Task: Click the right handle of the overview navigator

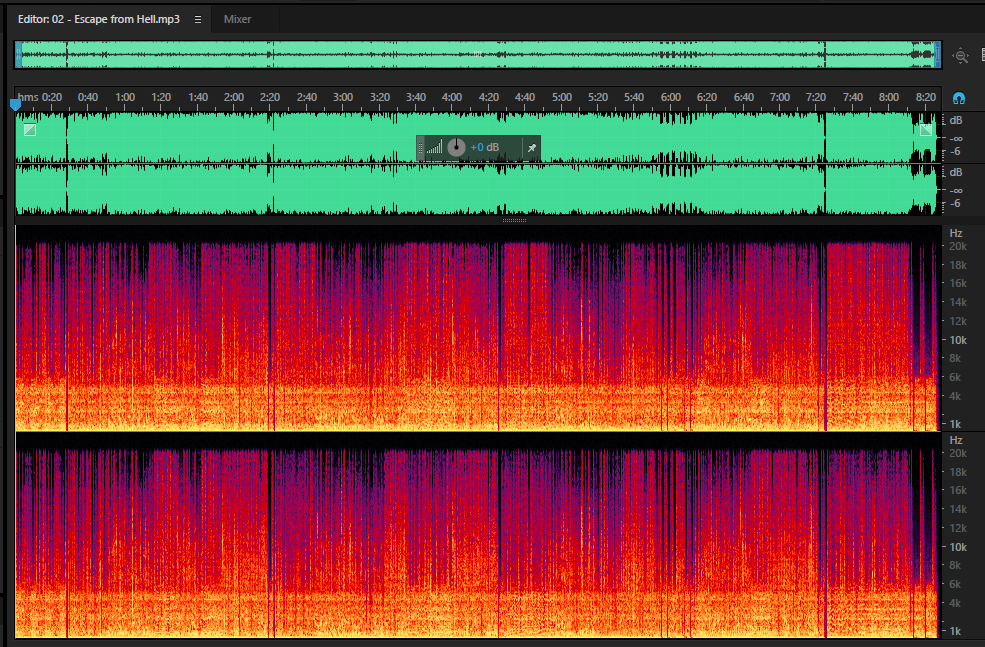Action: (938, 55)
